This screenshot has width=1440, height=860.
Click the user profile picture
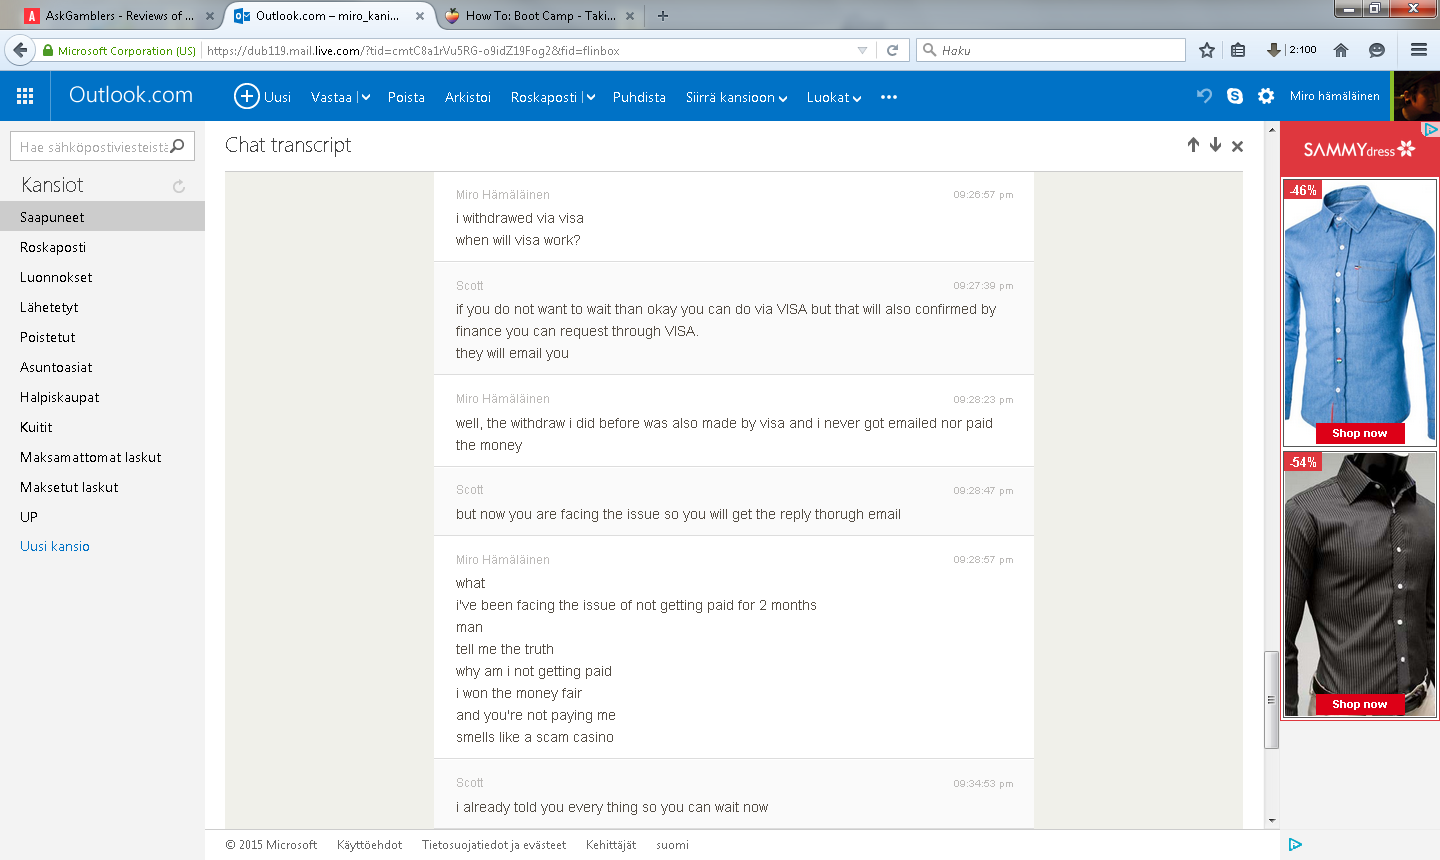[x=1416, y=96]
